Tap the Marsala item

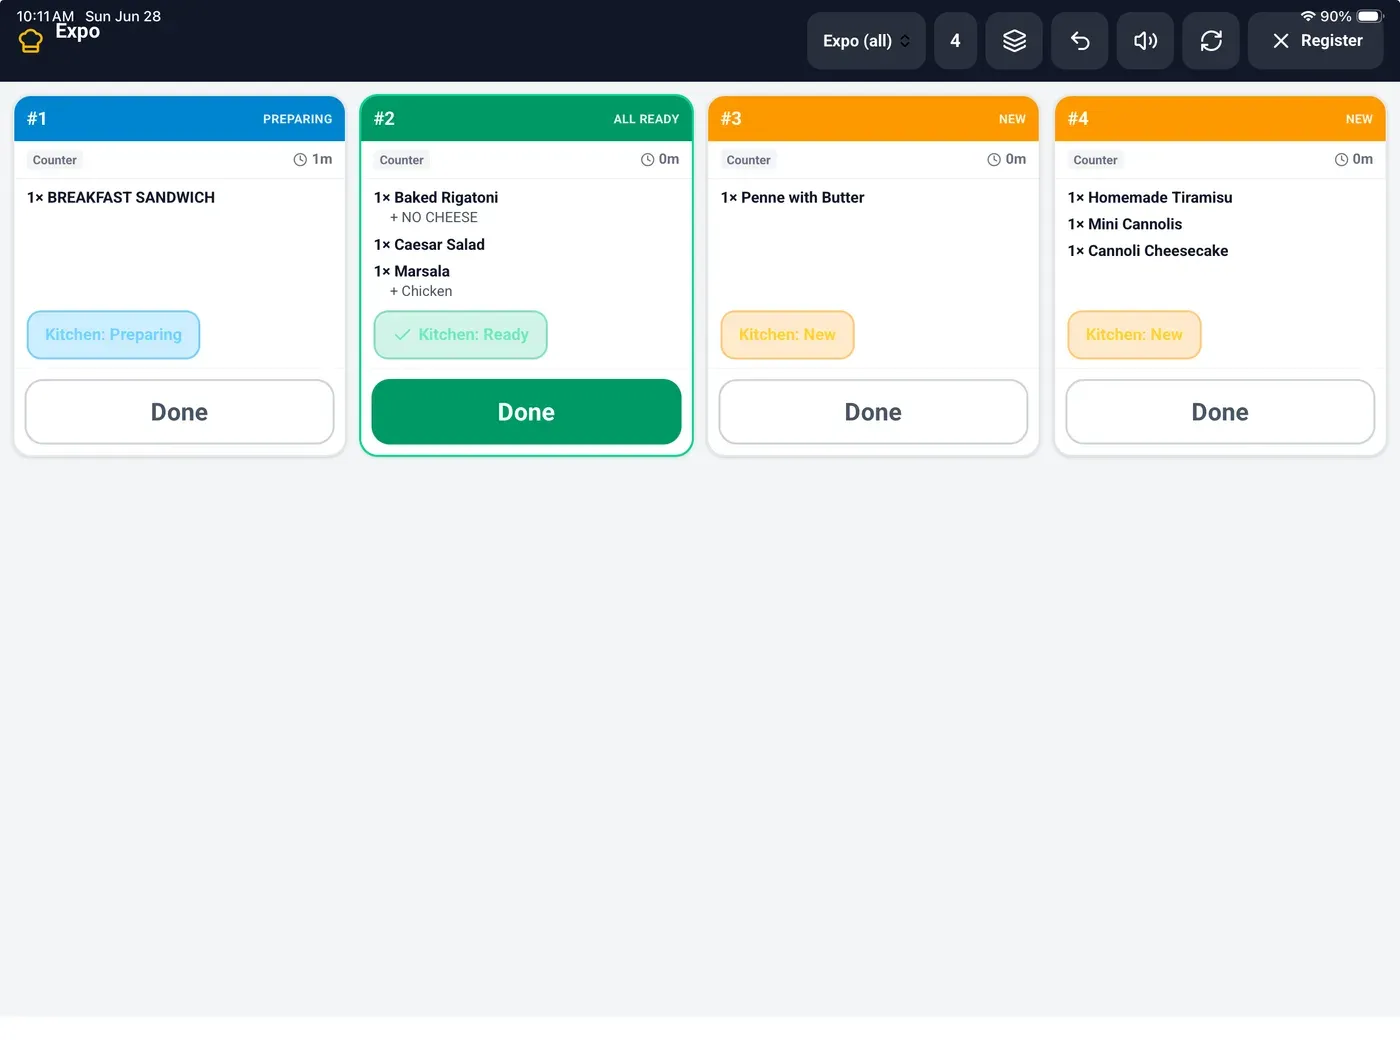(412, 272)
